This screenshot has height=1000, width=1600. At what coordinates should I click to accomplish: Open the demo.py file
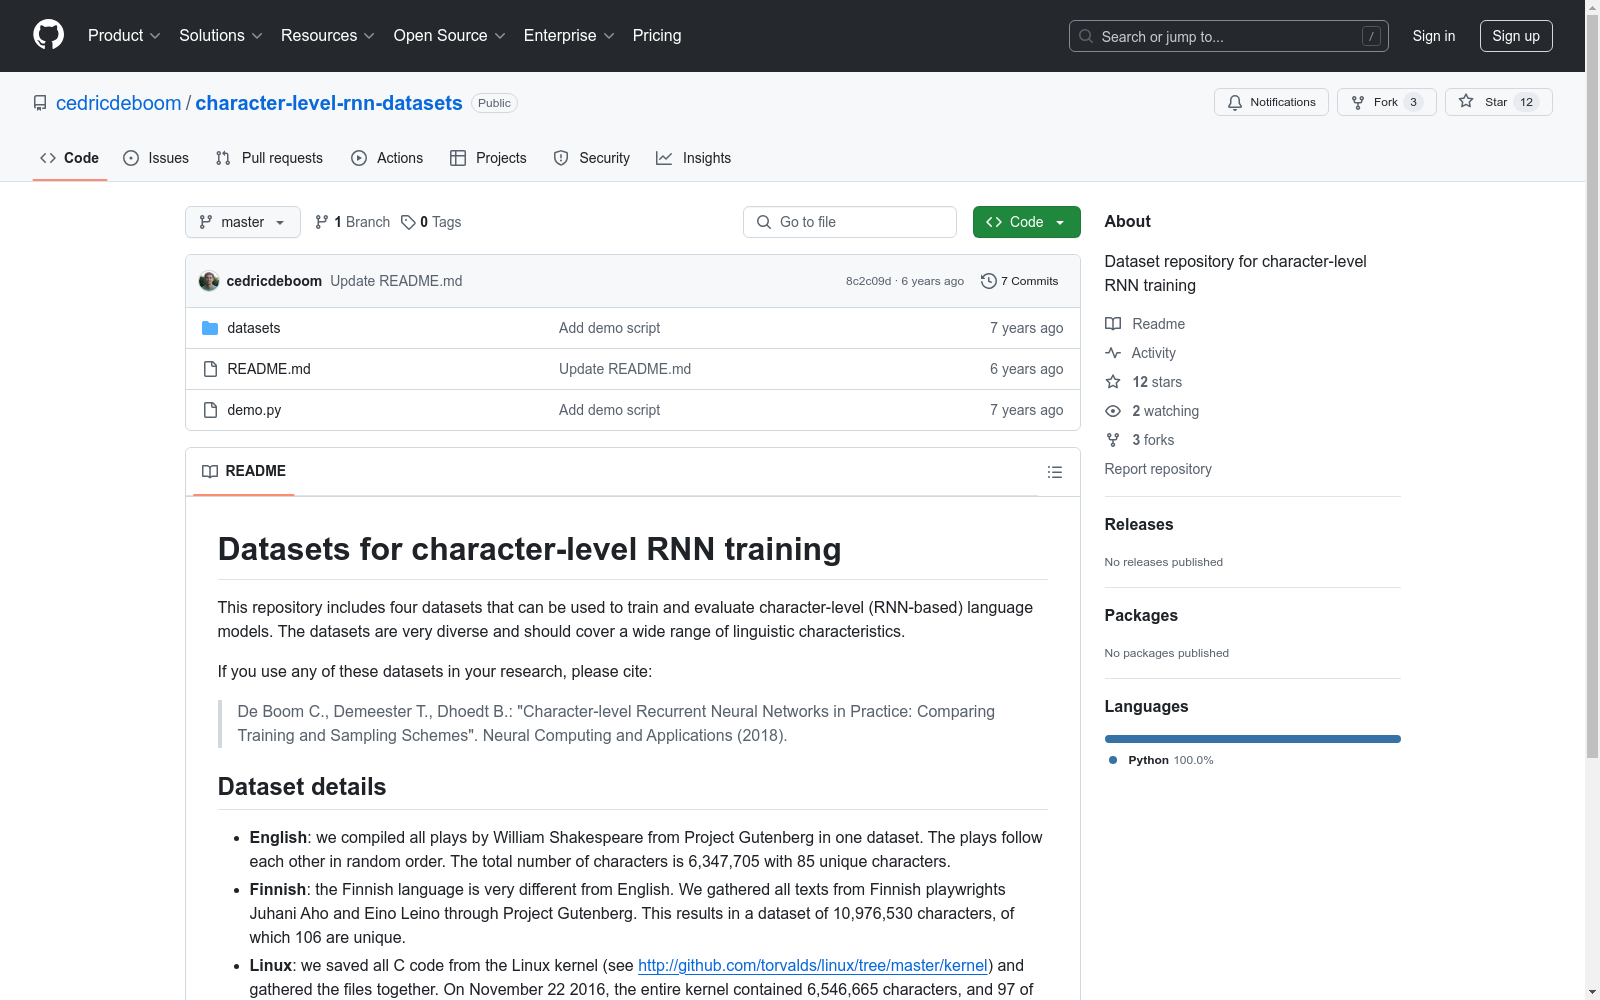(254, 410)
